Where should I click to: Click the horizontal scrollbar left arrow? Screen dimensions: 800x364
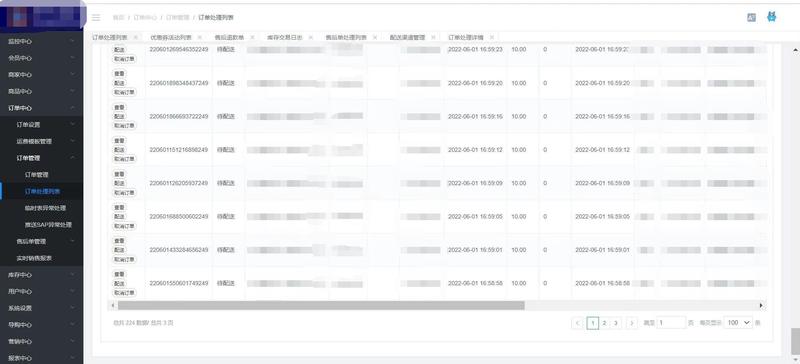point(112,305)
